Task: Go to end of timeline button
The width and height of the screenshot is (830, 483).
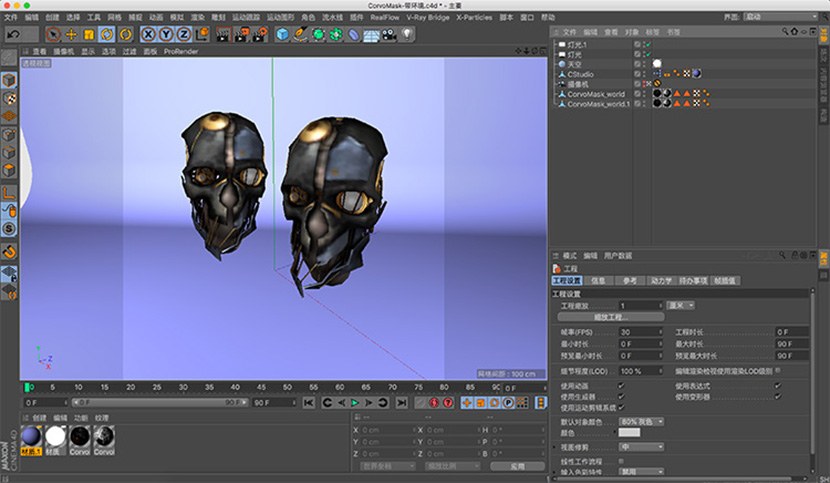Action: 402,403
